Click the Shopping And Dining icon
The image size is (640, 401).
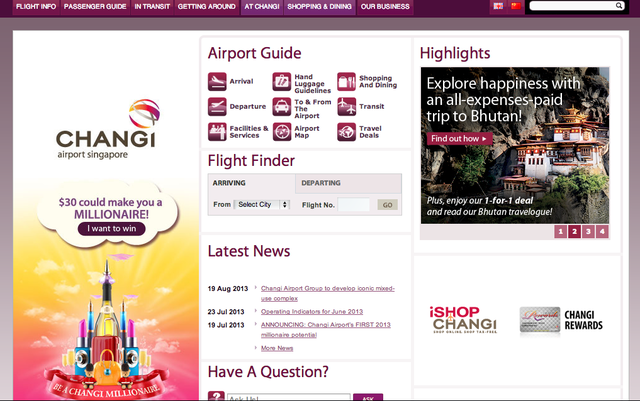coord(347,82)
